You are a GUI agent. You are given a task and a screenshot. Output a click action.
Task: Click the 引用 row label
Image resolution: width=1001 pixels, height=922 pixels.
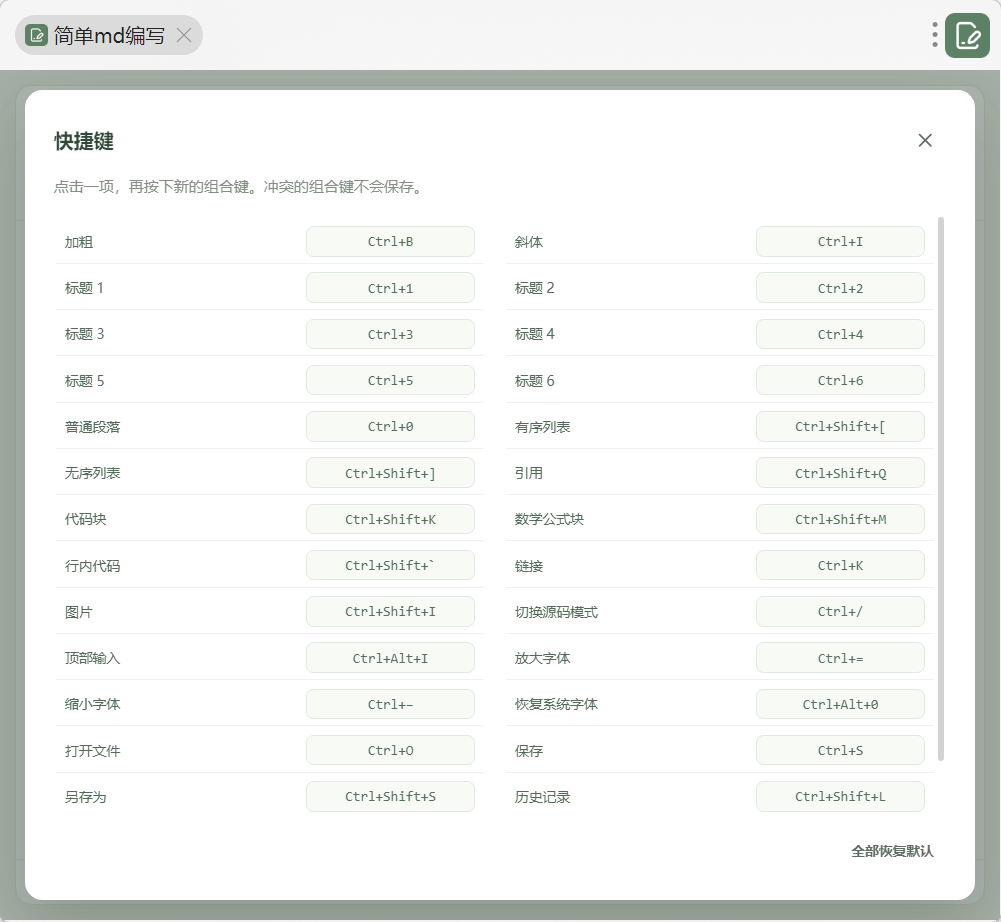[x=529, y=473]
